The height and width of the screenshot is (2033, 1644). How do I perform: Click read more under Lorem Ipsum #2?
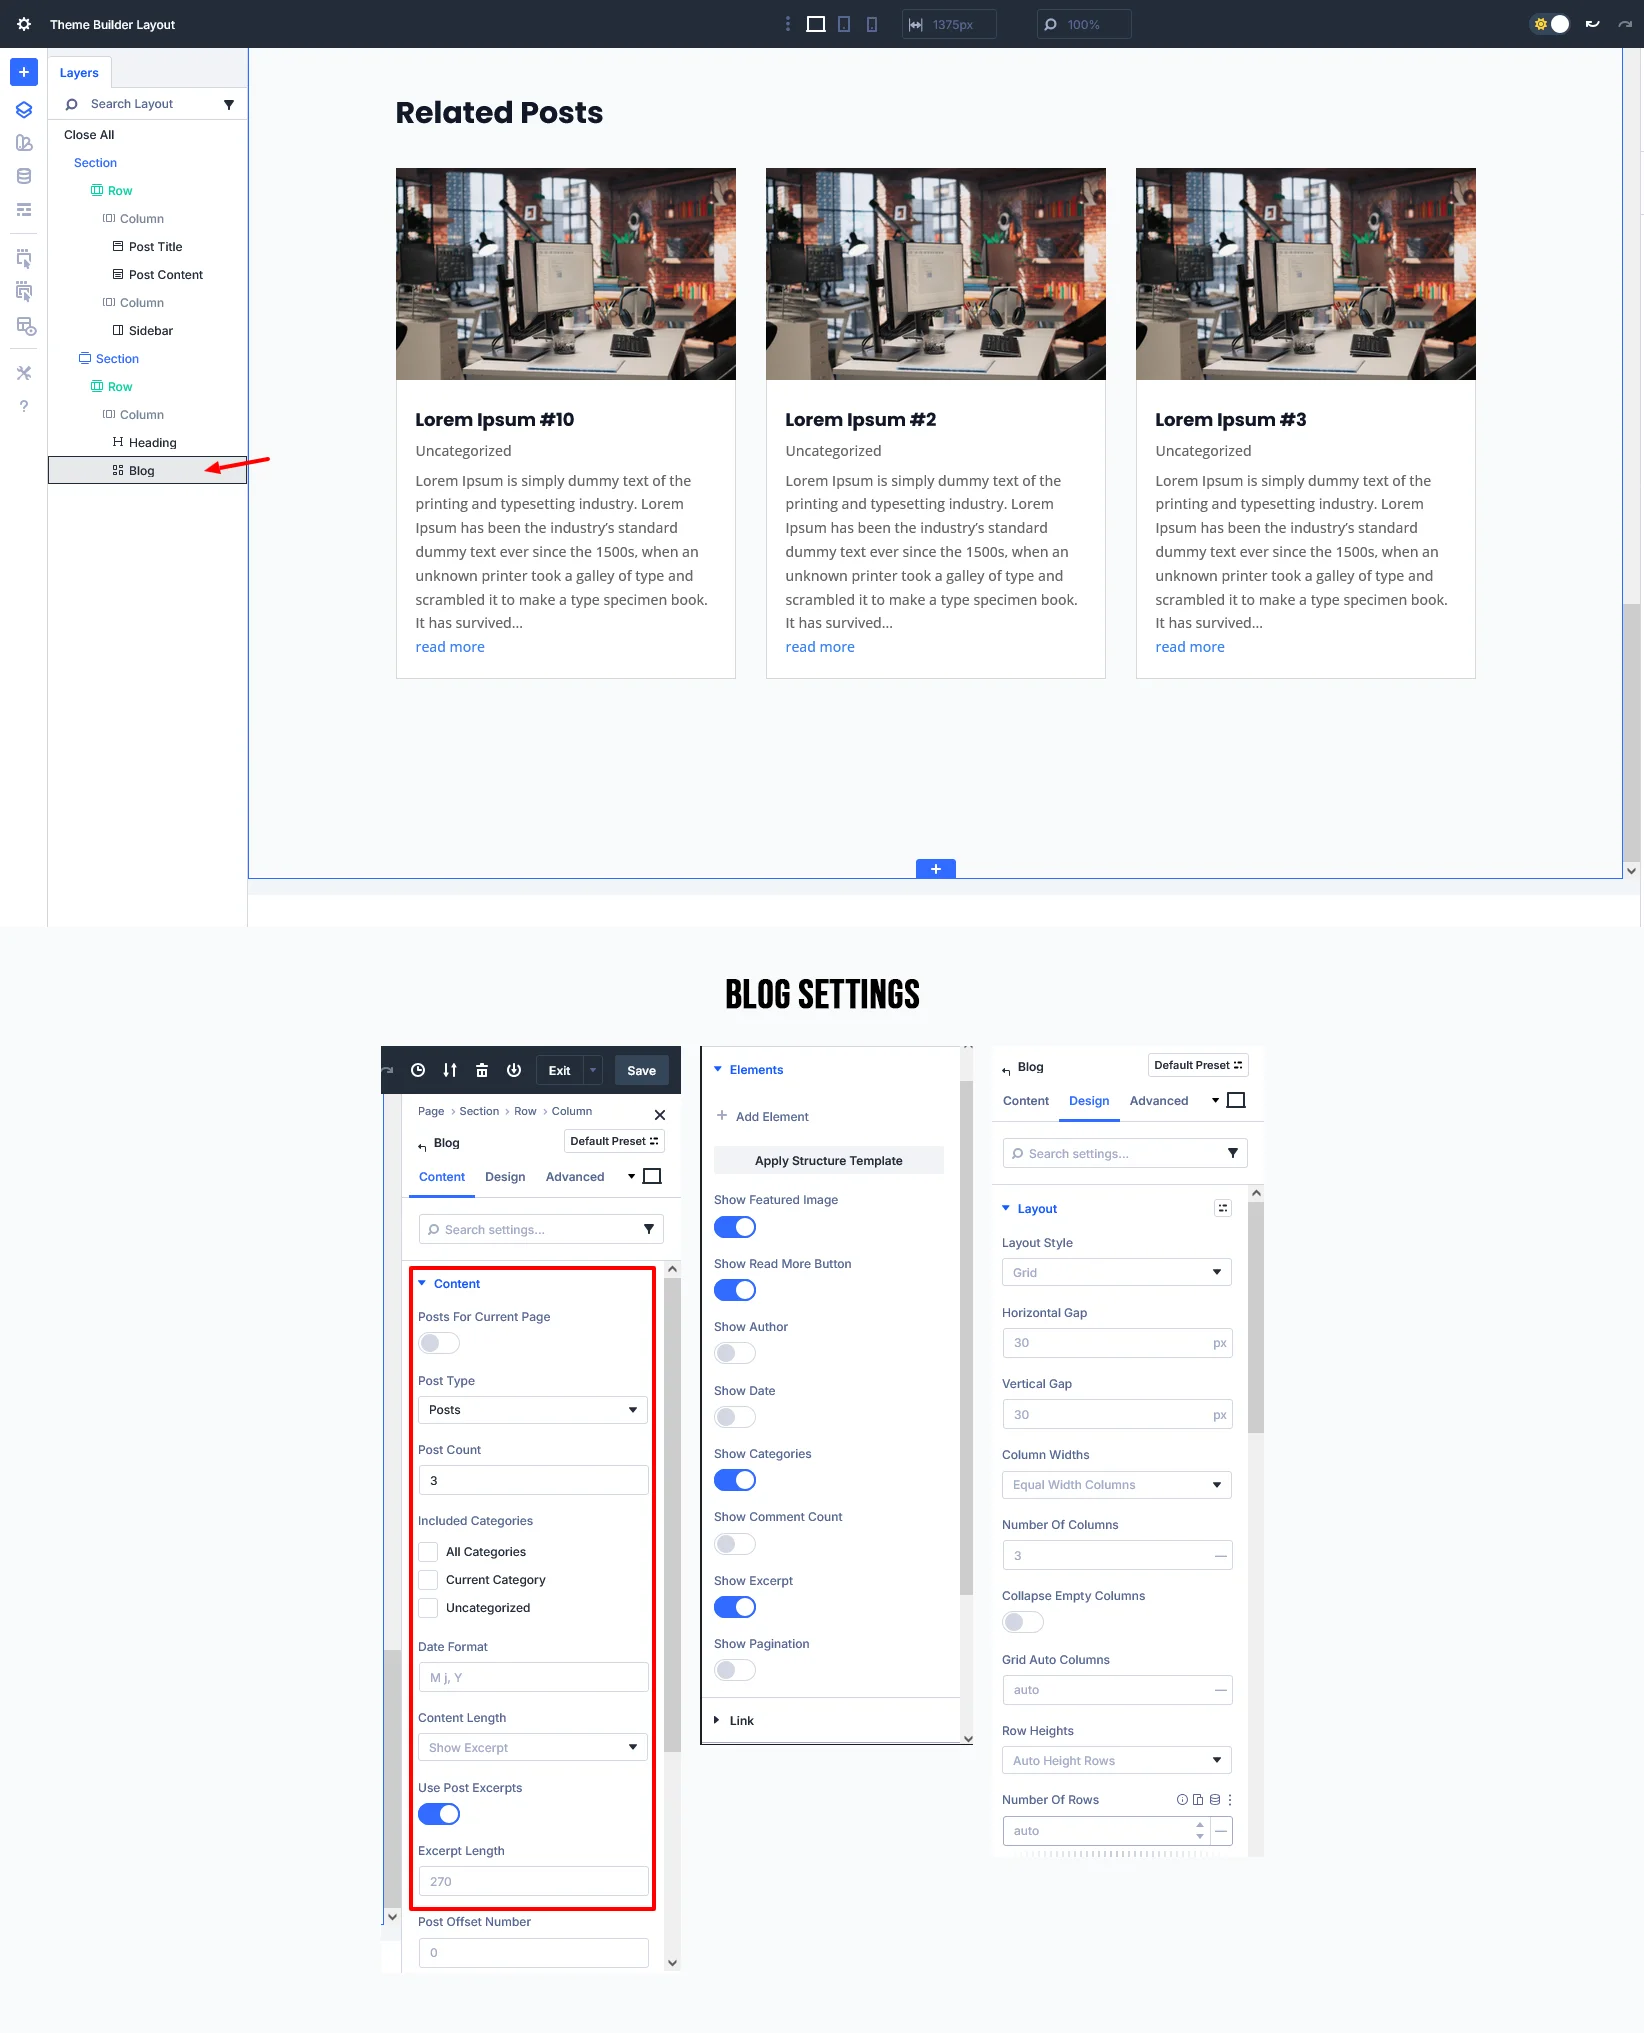(x=819, y=647)
